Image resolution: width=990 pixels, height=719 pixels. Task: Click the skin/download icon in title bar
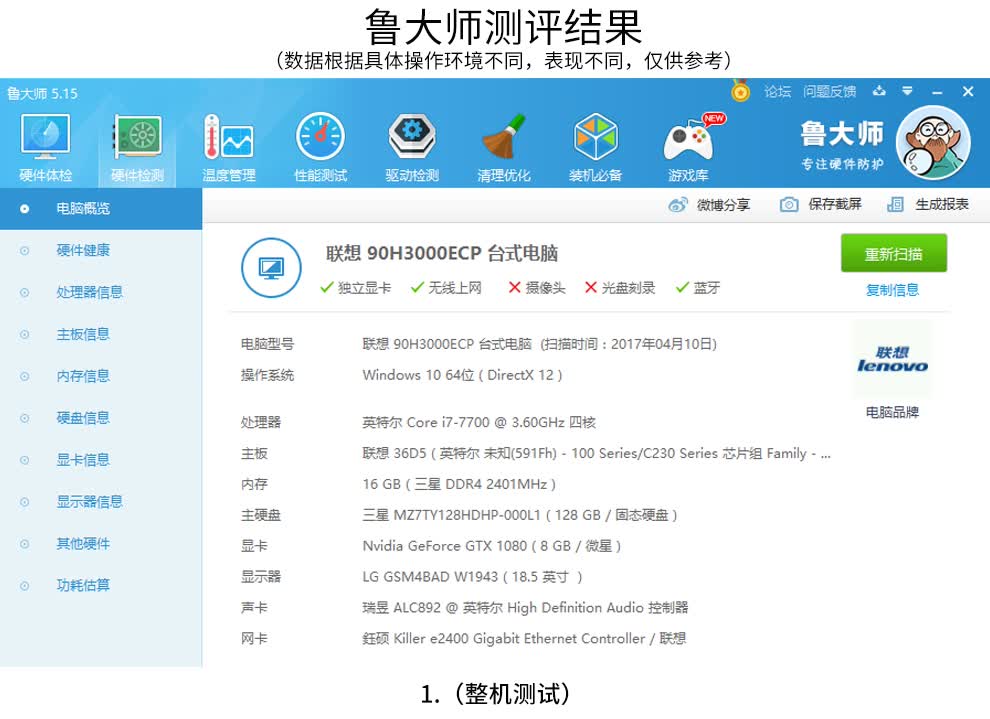pos(879,91)
